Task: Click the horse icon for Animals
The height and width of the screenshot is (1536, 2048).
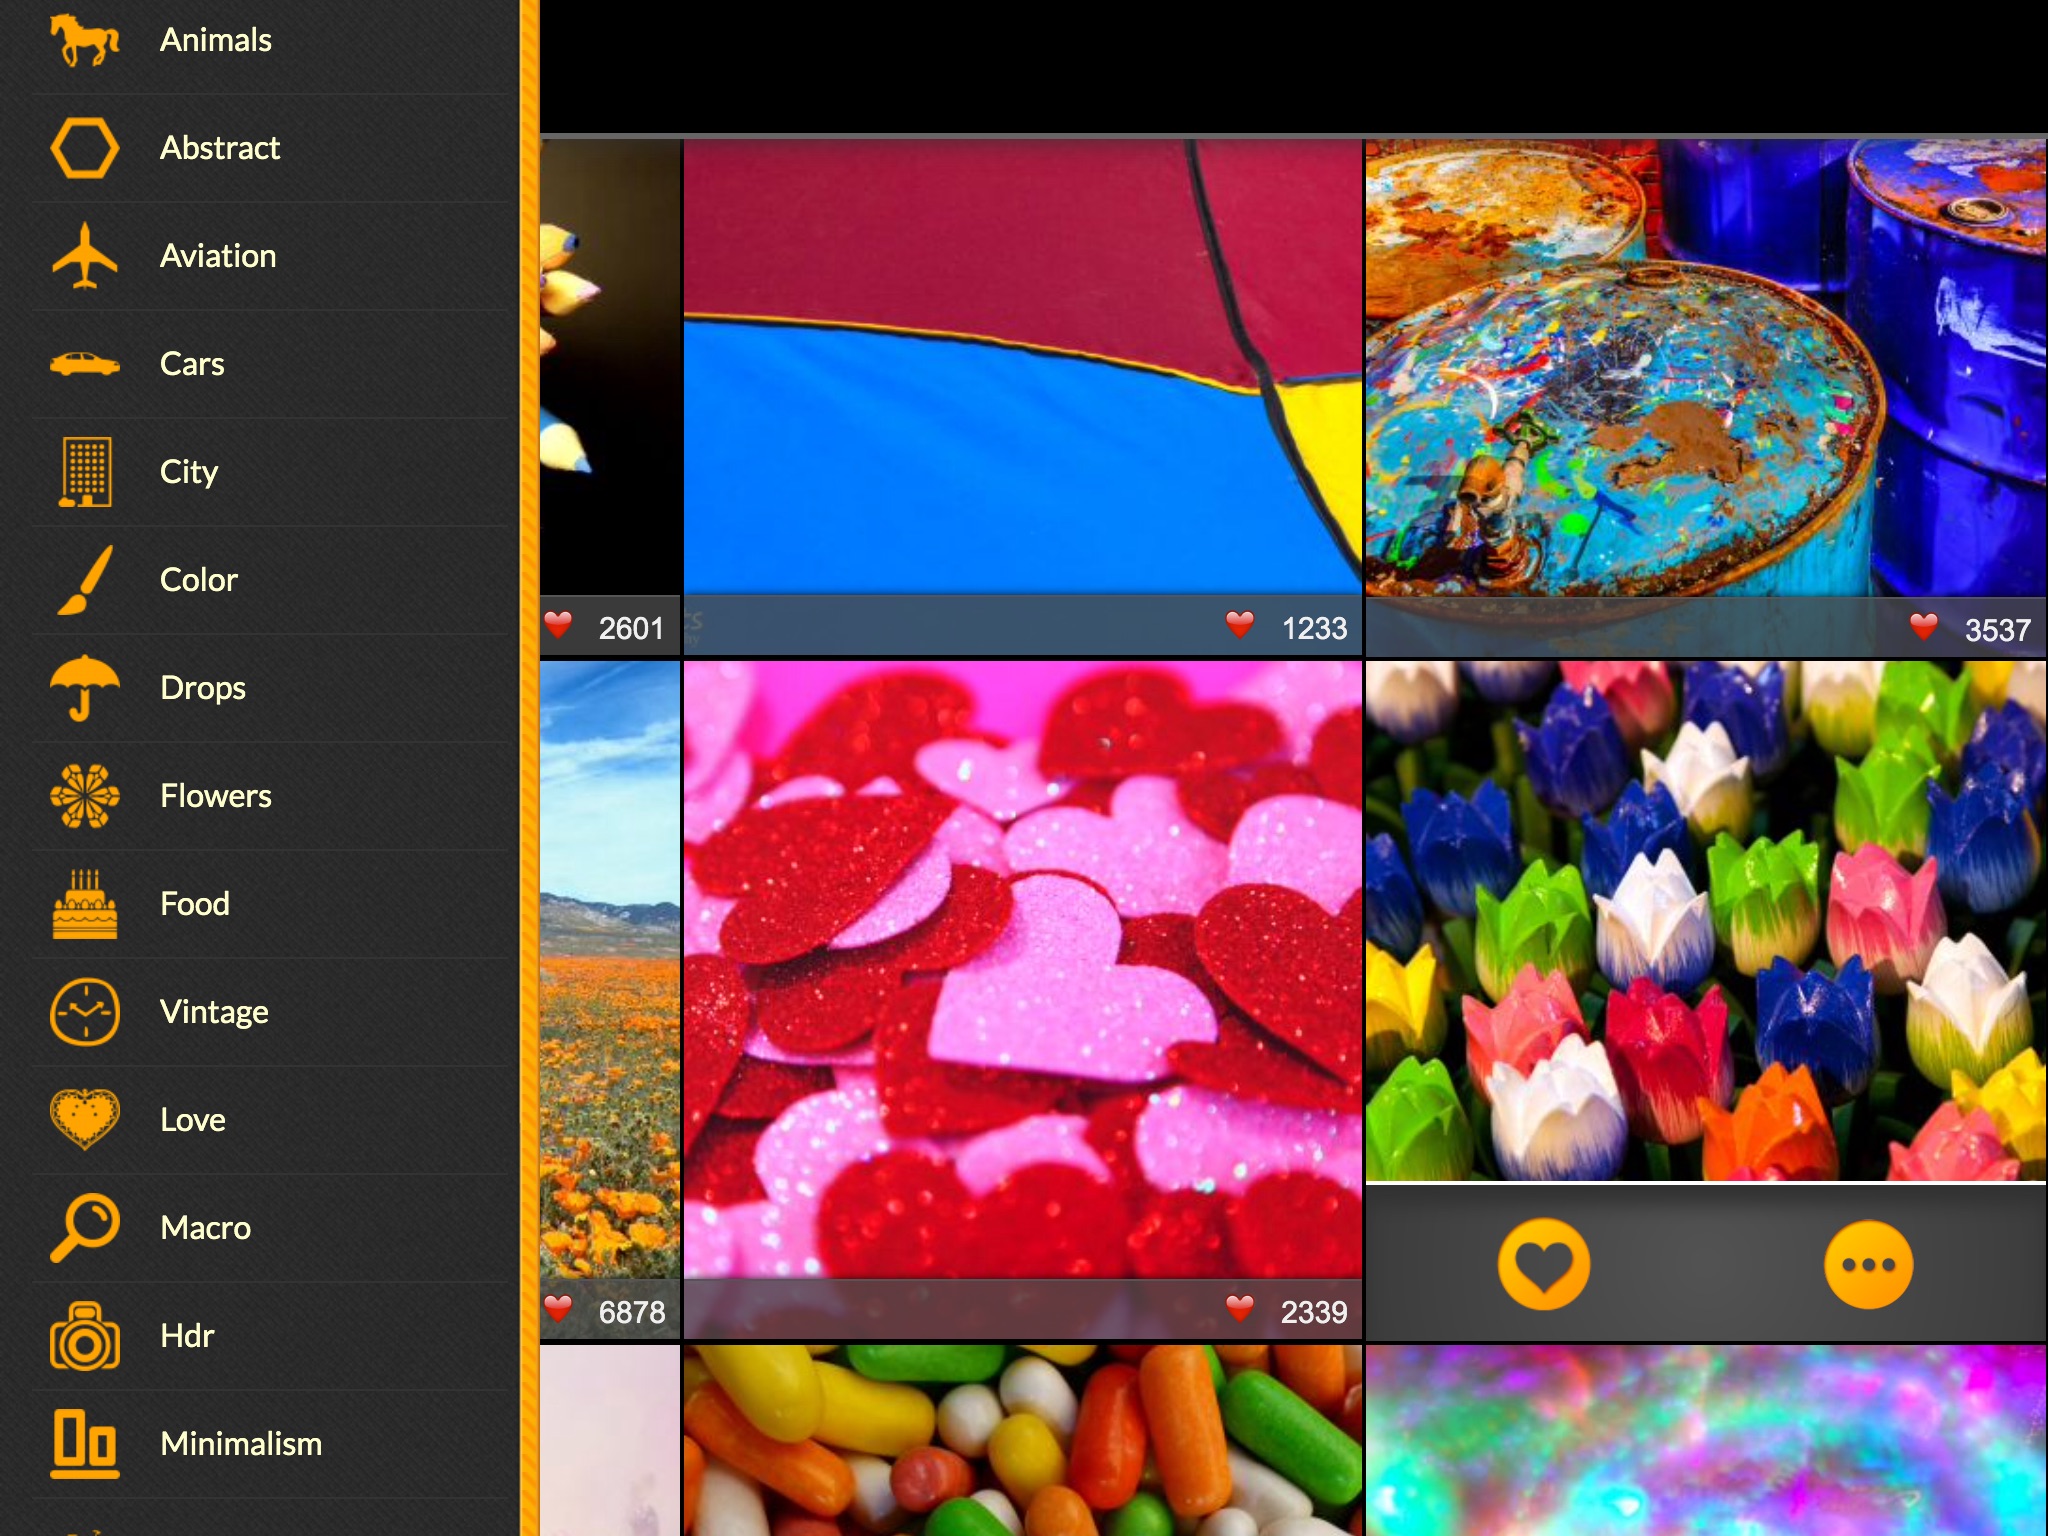Action: click(x=84, y=40)
